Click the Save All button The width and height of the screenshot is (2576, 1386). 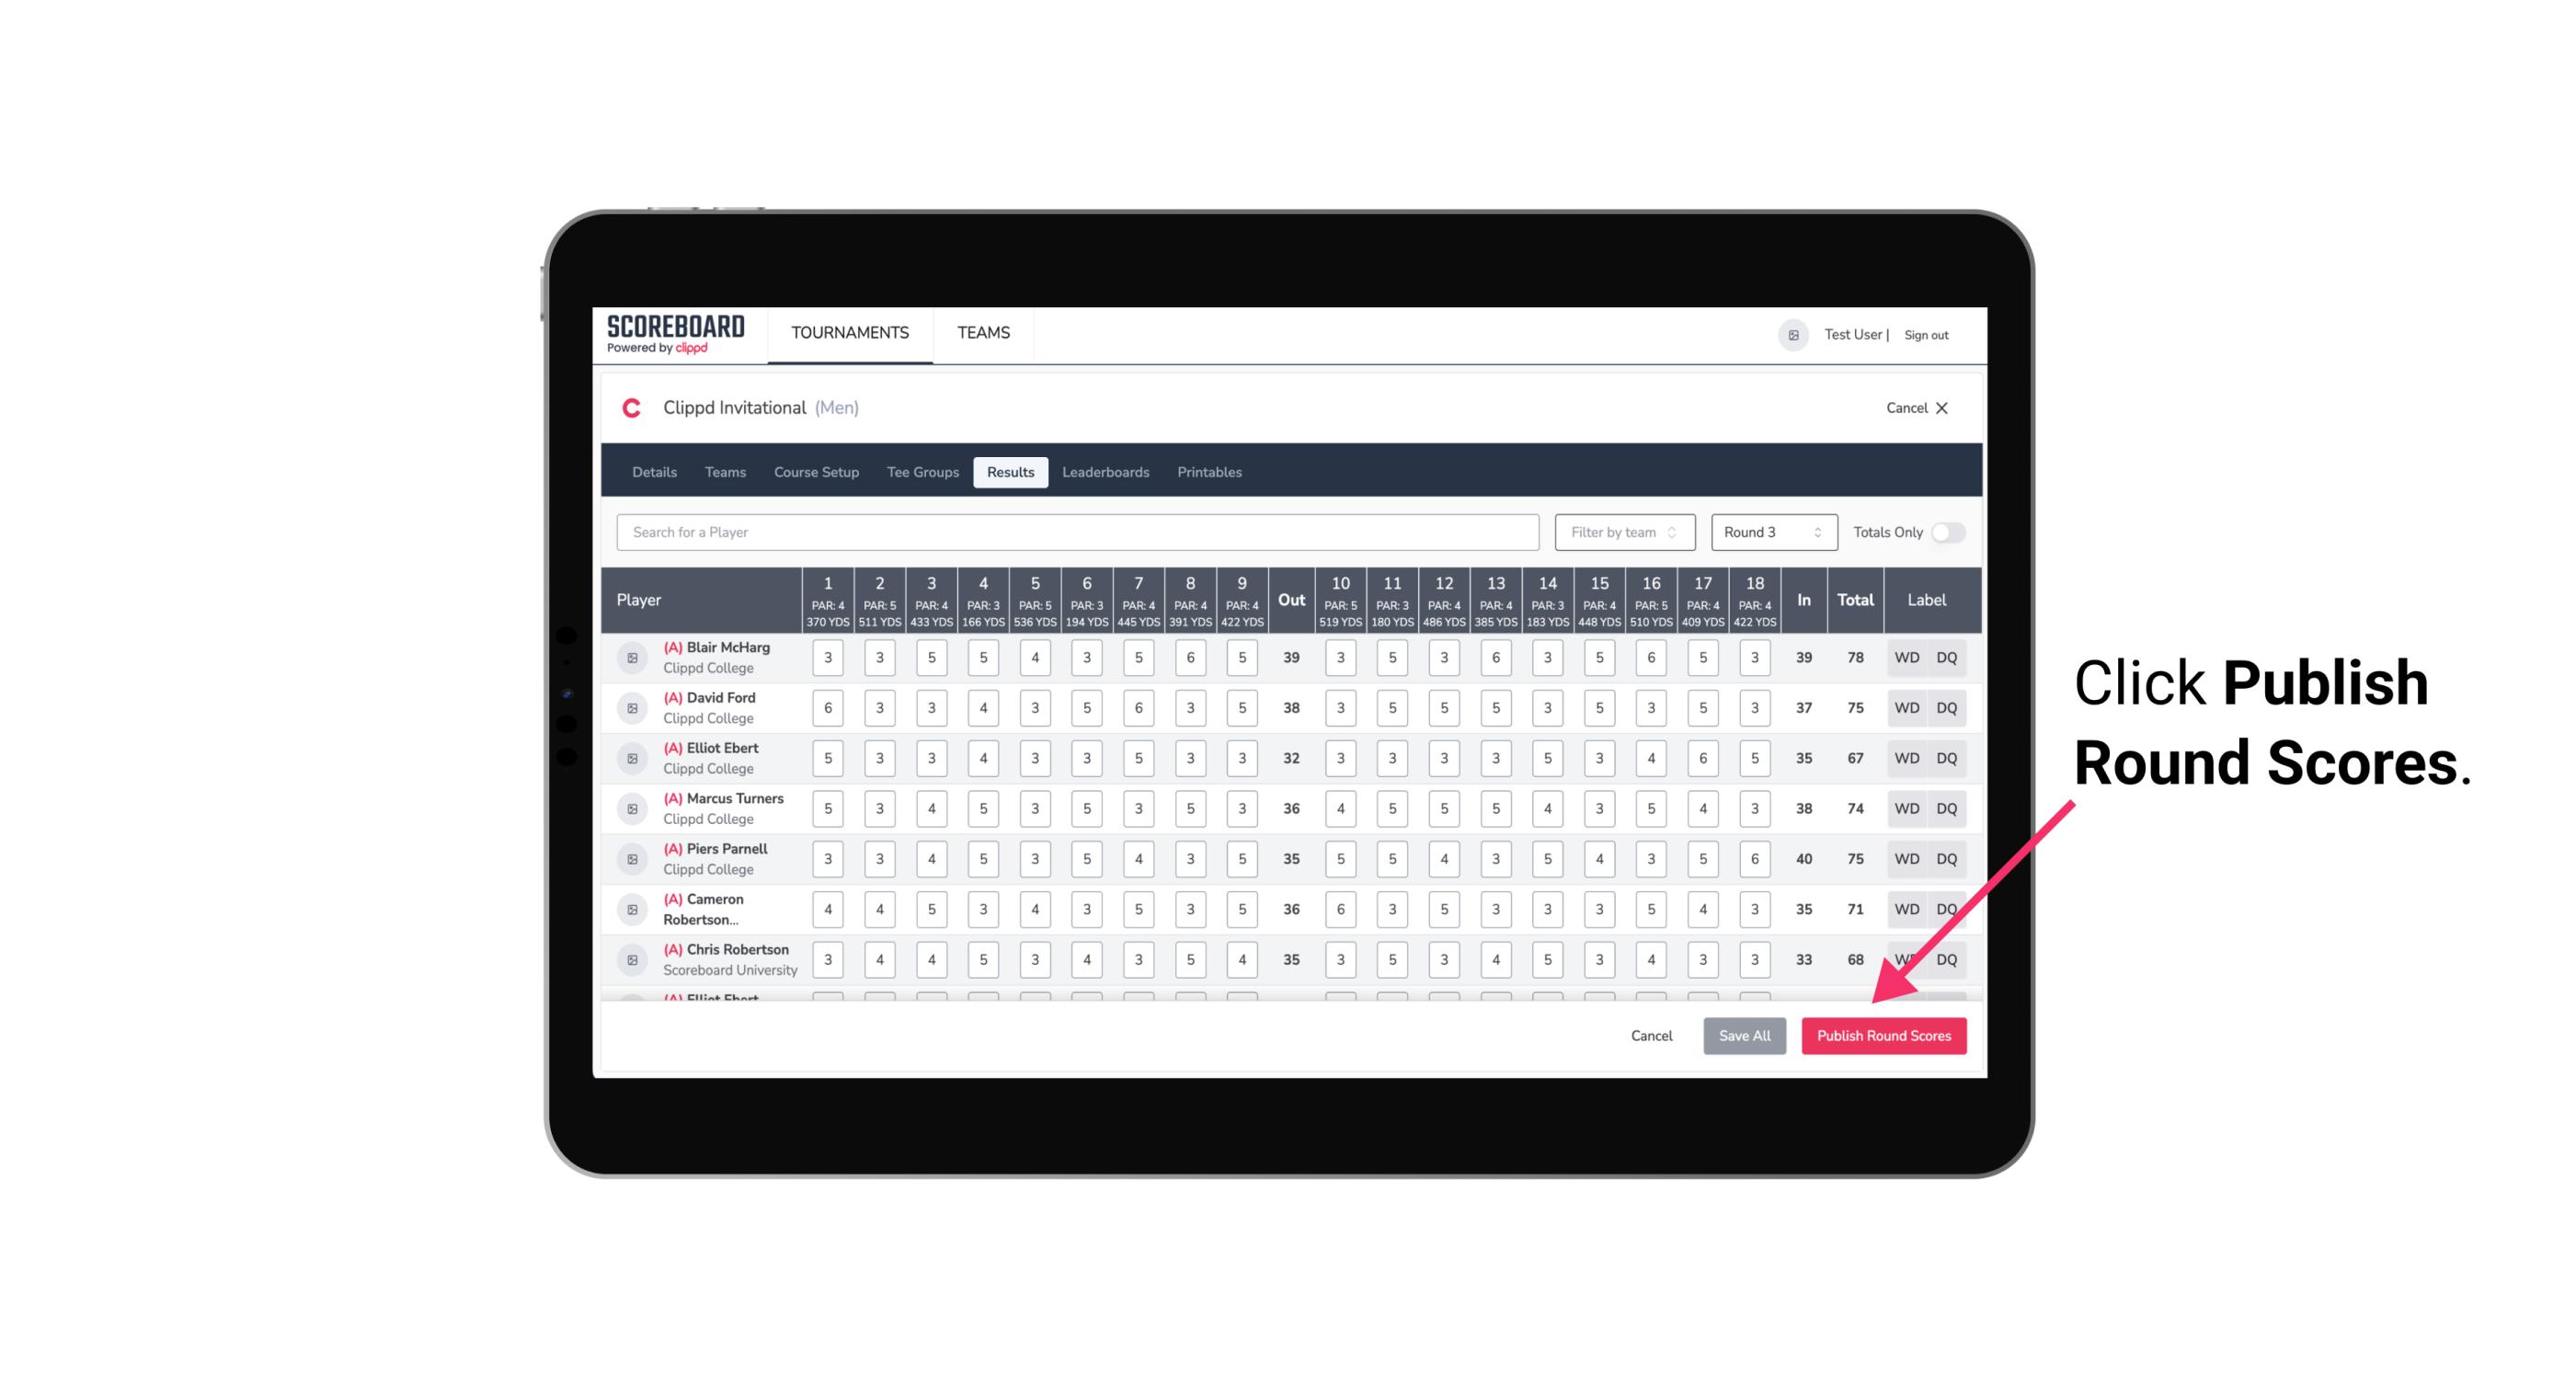point(1744,1035)
